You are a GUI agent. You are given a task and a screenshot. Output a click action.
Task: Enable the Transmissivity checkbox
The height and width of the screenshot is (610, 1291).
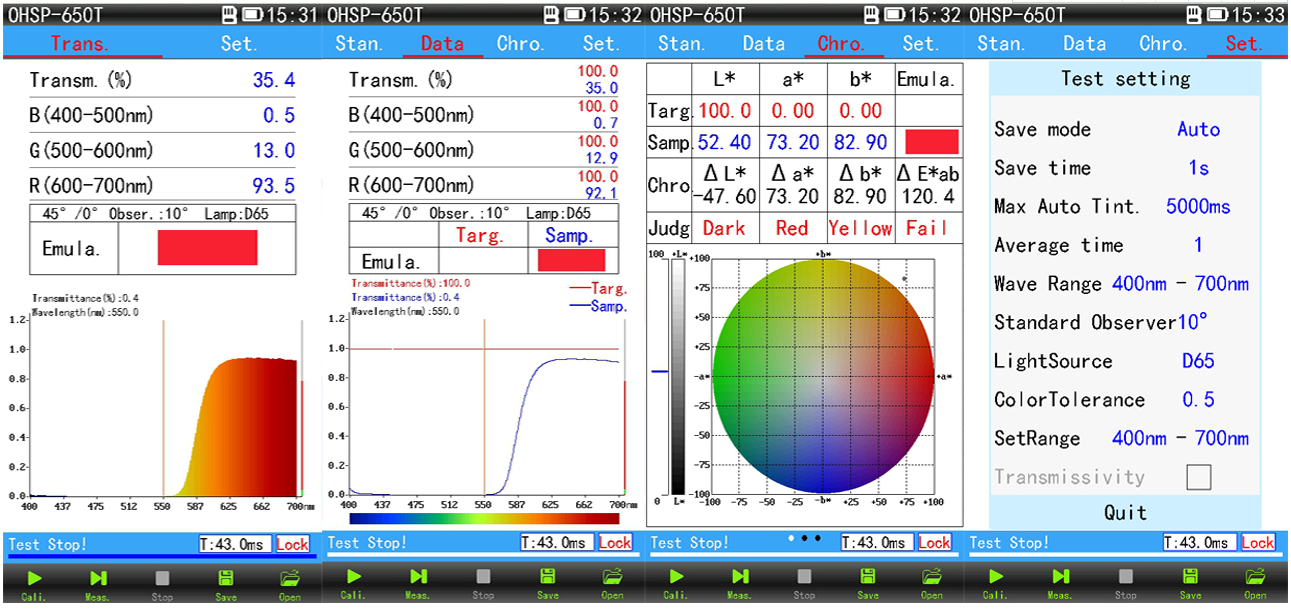click(1198, 477)
